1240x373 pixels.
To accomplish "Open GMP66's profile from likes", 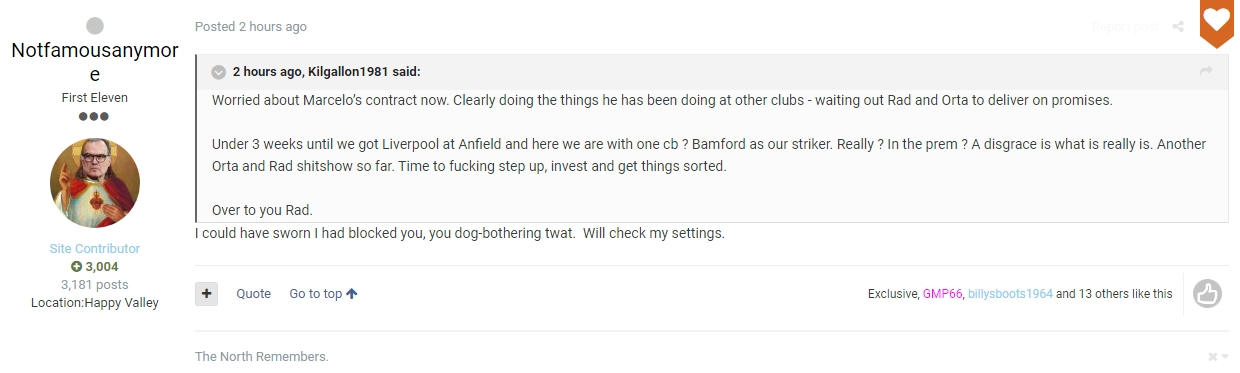I will click(x=941, y=294).
